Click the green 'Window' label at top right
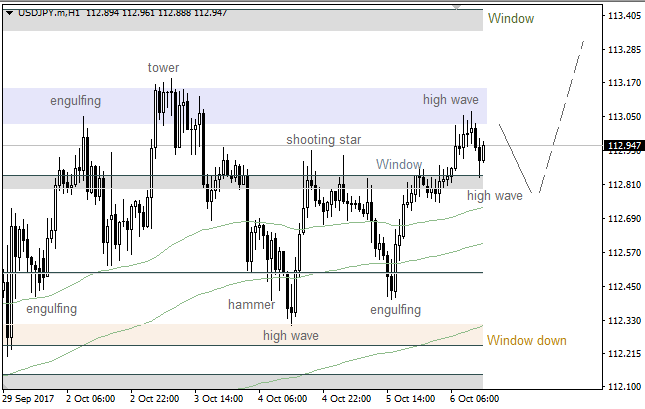The width and height of the screenshot is (645, 409). [510, 19]
